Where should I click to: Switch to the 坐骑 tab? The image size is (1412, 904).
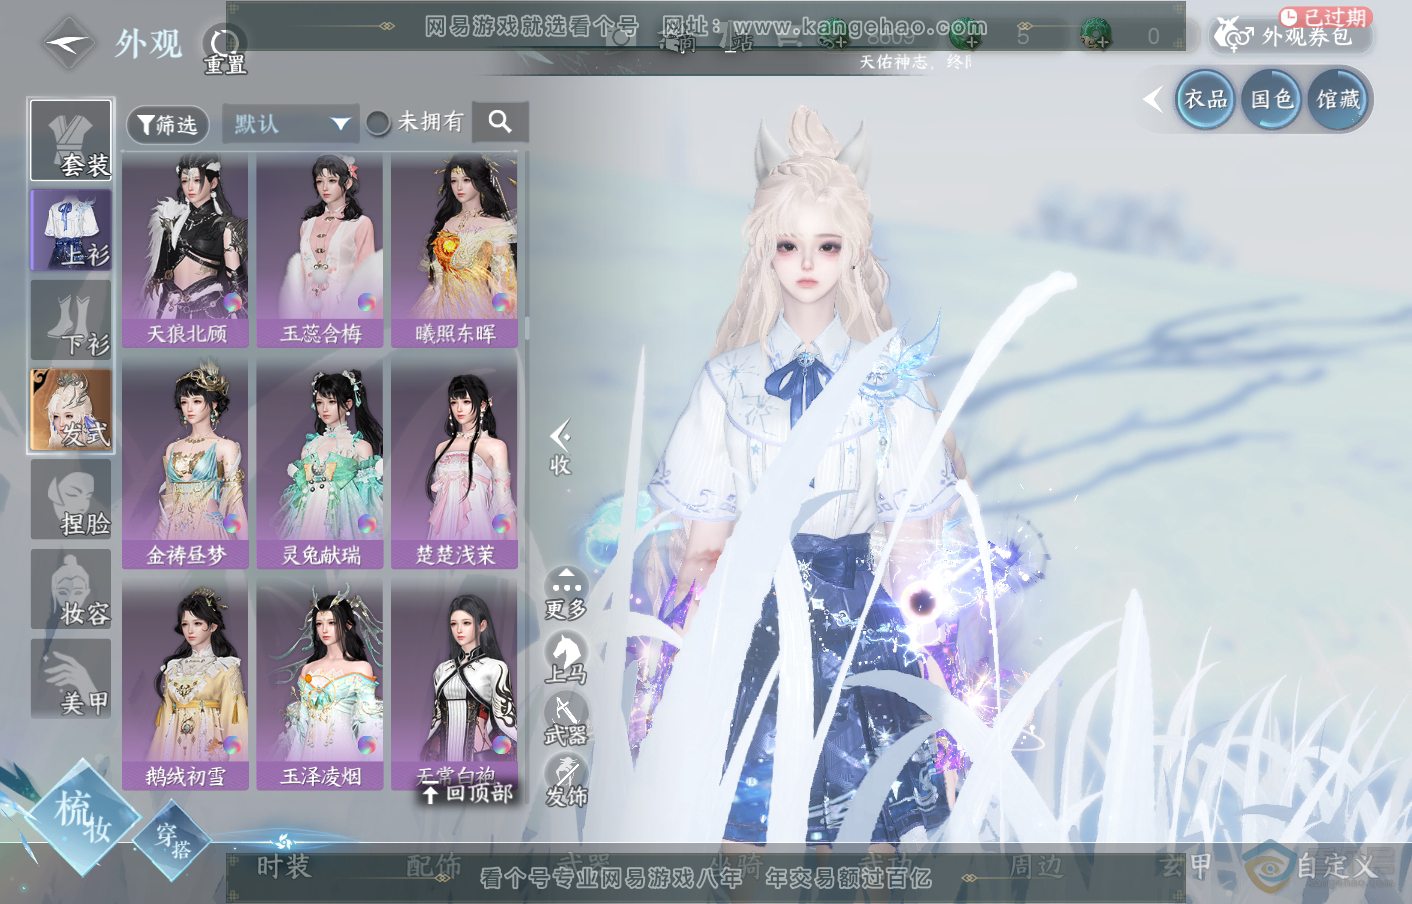(x=735, y=865)
